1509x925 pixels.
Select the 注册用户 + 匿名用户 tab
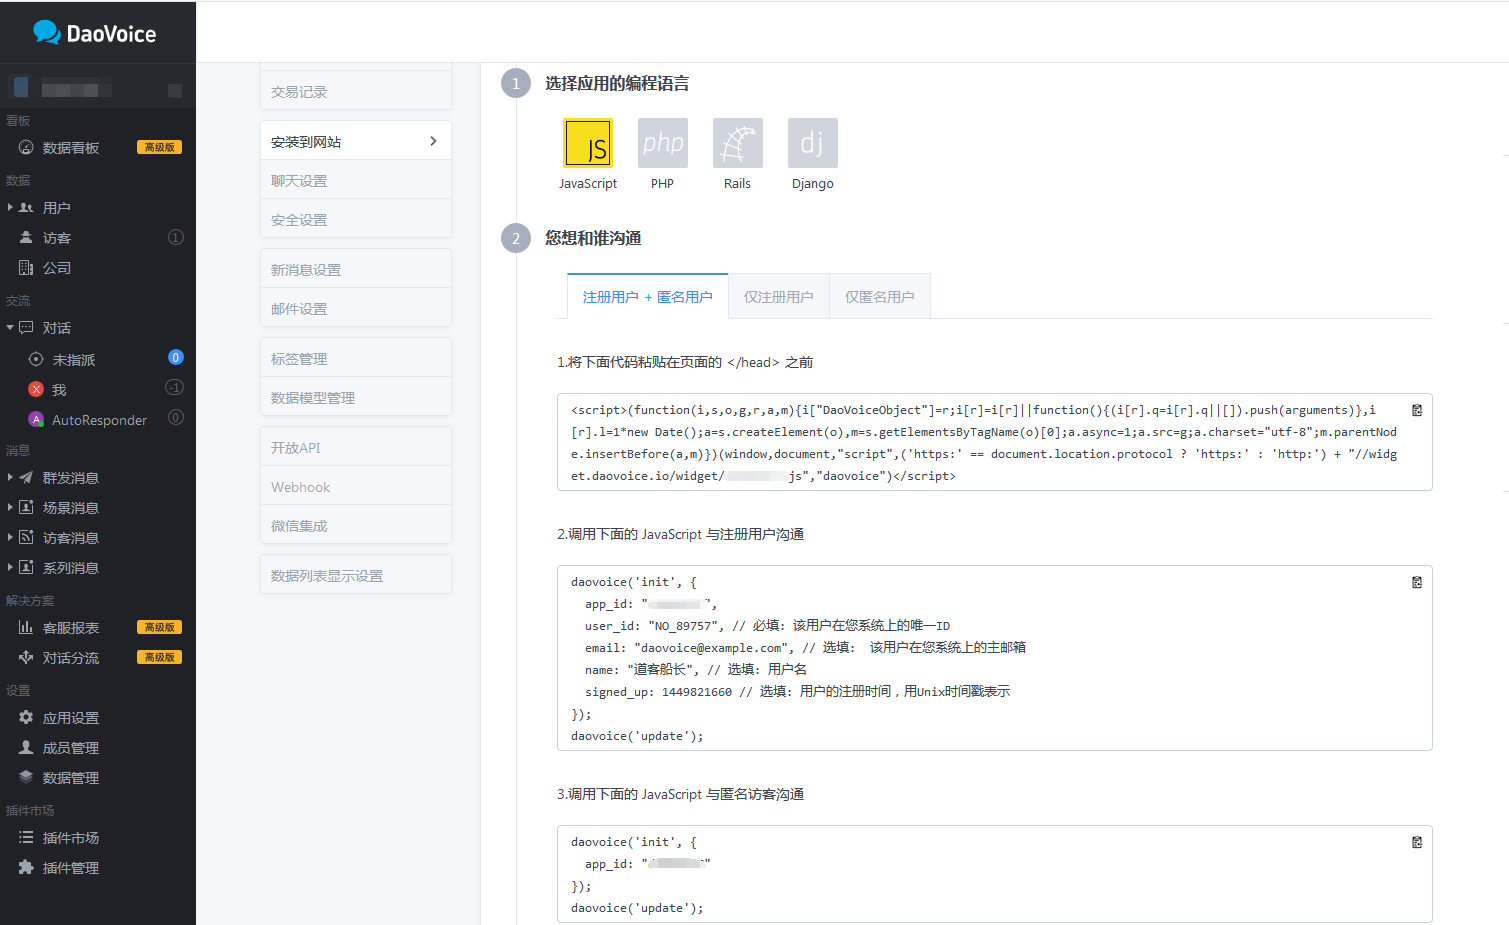coord(647,297)
